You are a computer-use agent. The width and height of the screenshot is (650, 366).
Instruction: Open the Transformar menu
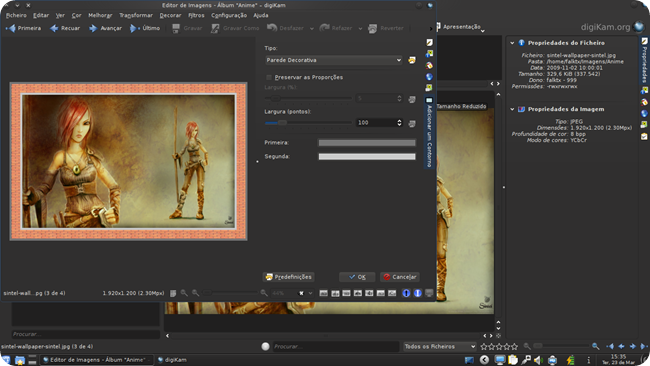click(x=136, y=15)
